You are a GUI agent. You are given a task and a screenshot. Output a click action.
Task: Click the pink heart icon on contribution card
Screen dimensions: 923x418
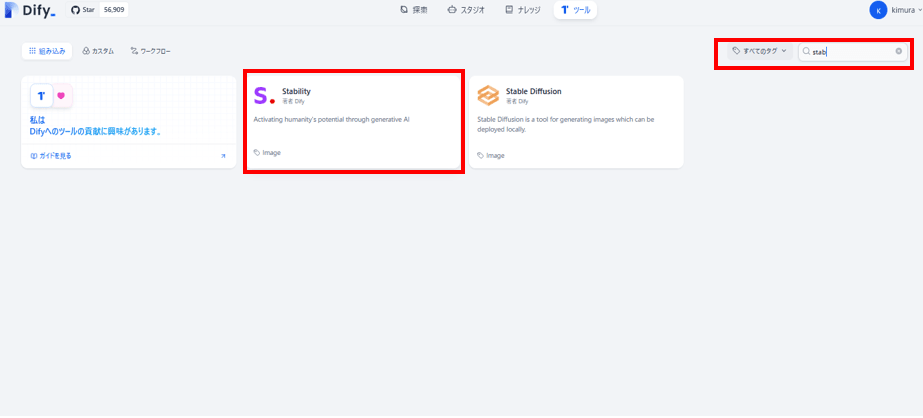pyautogui.click(x=61, y=96)
